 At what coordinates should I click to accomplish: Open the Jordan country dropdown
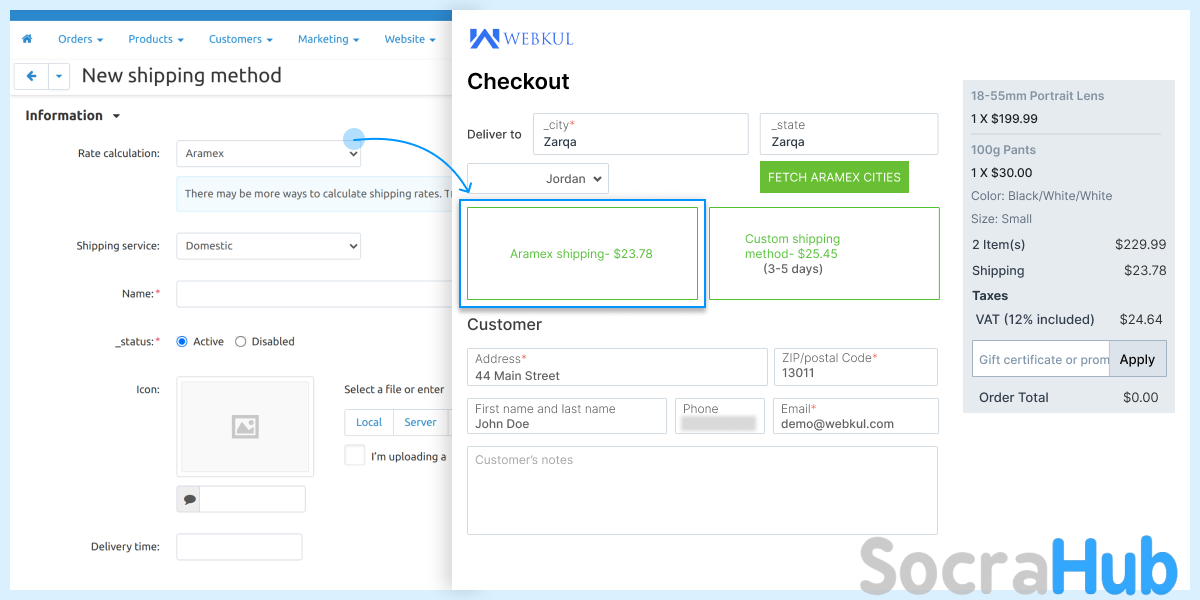click(x=538, y=179)
